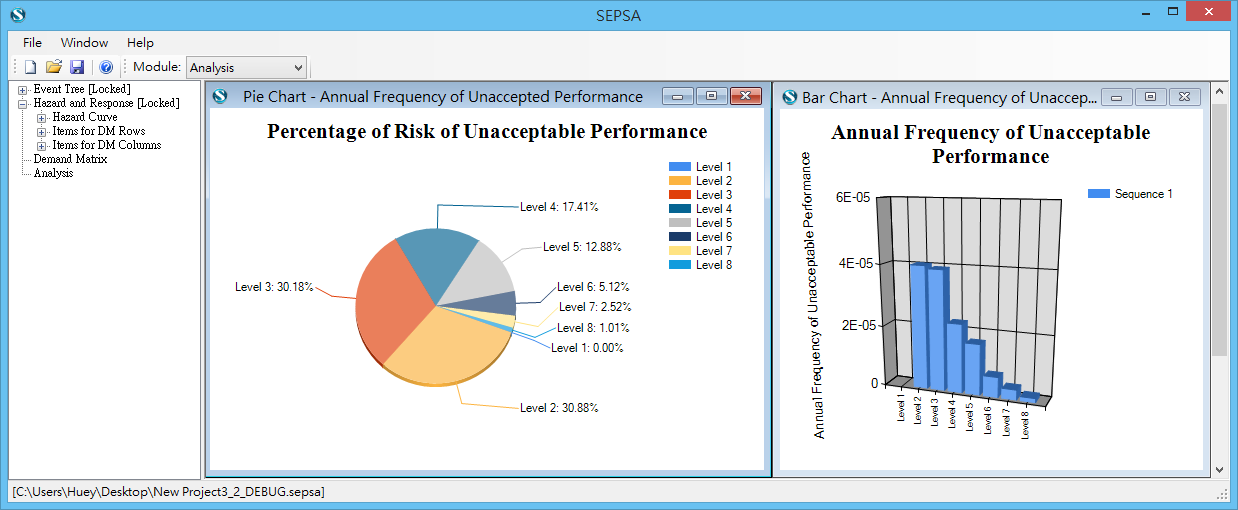Viewport: 1238px width, 510px height.
Task: Open the File menu
Action: click(32, 43)
